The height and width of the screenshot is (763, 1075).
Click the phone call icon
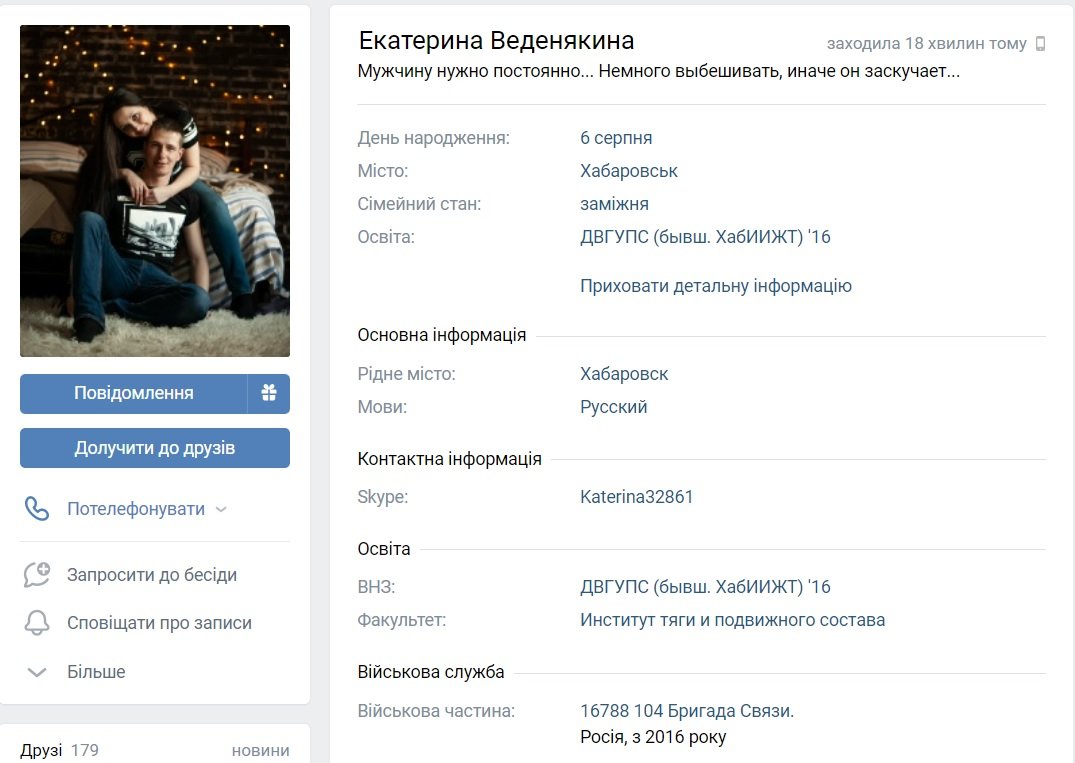pos(37,509)
